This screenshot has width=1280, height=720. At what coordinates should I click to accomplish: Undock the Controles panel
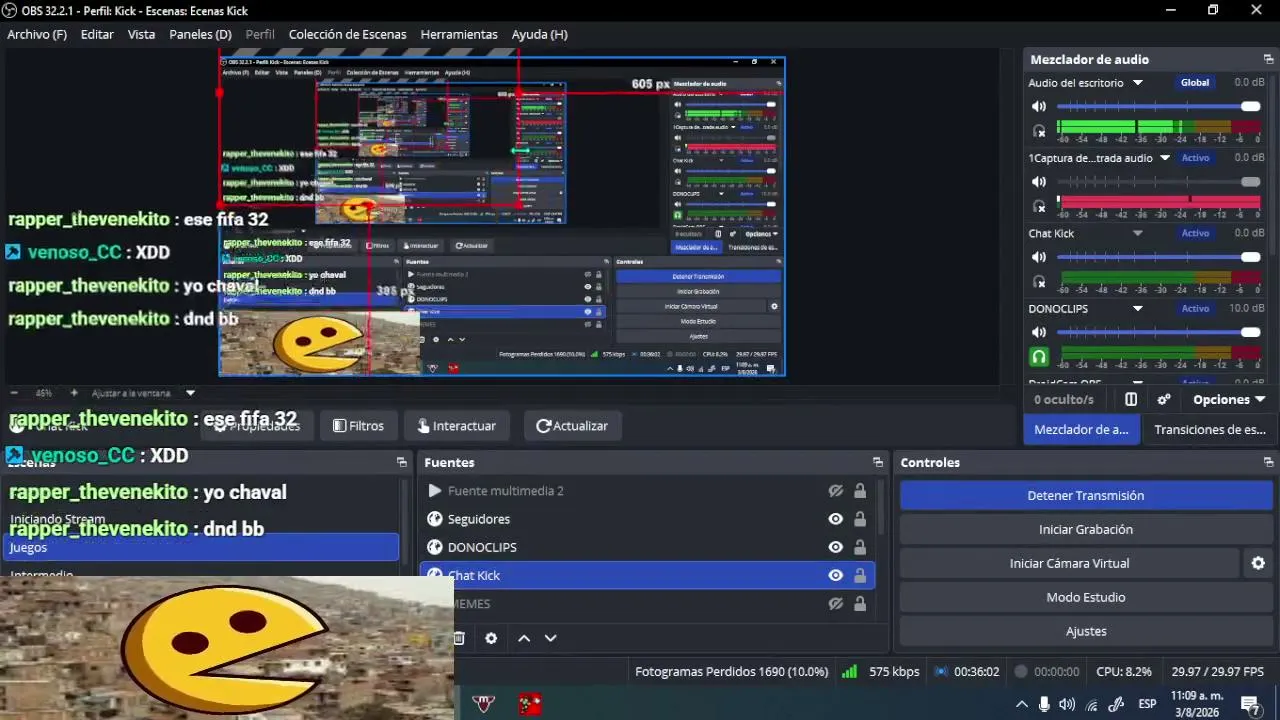point(1269,462)
